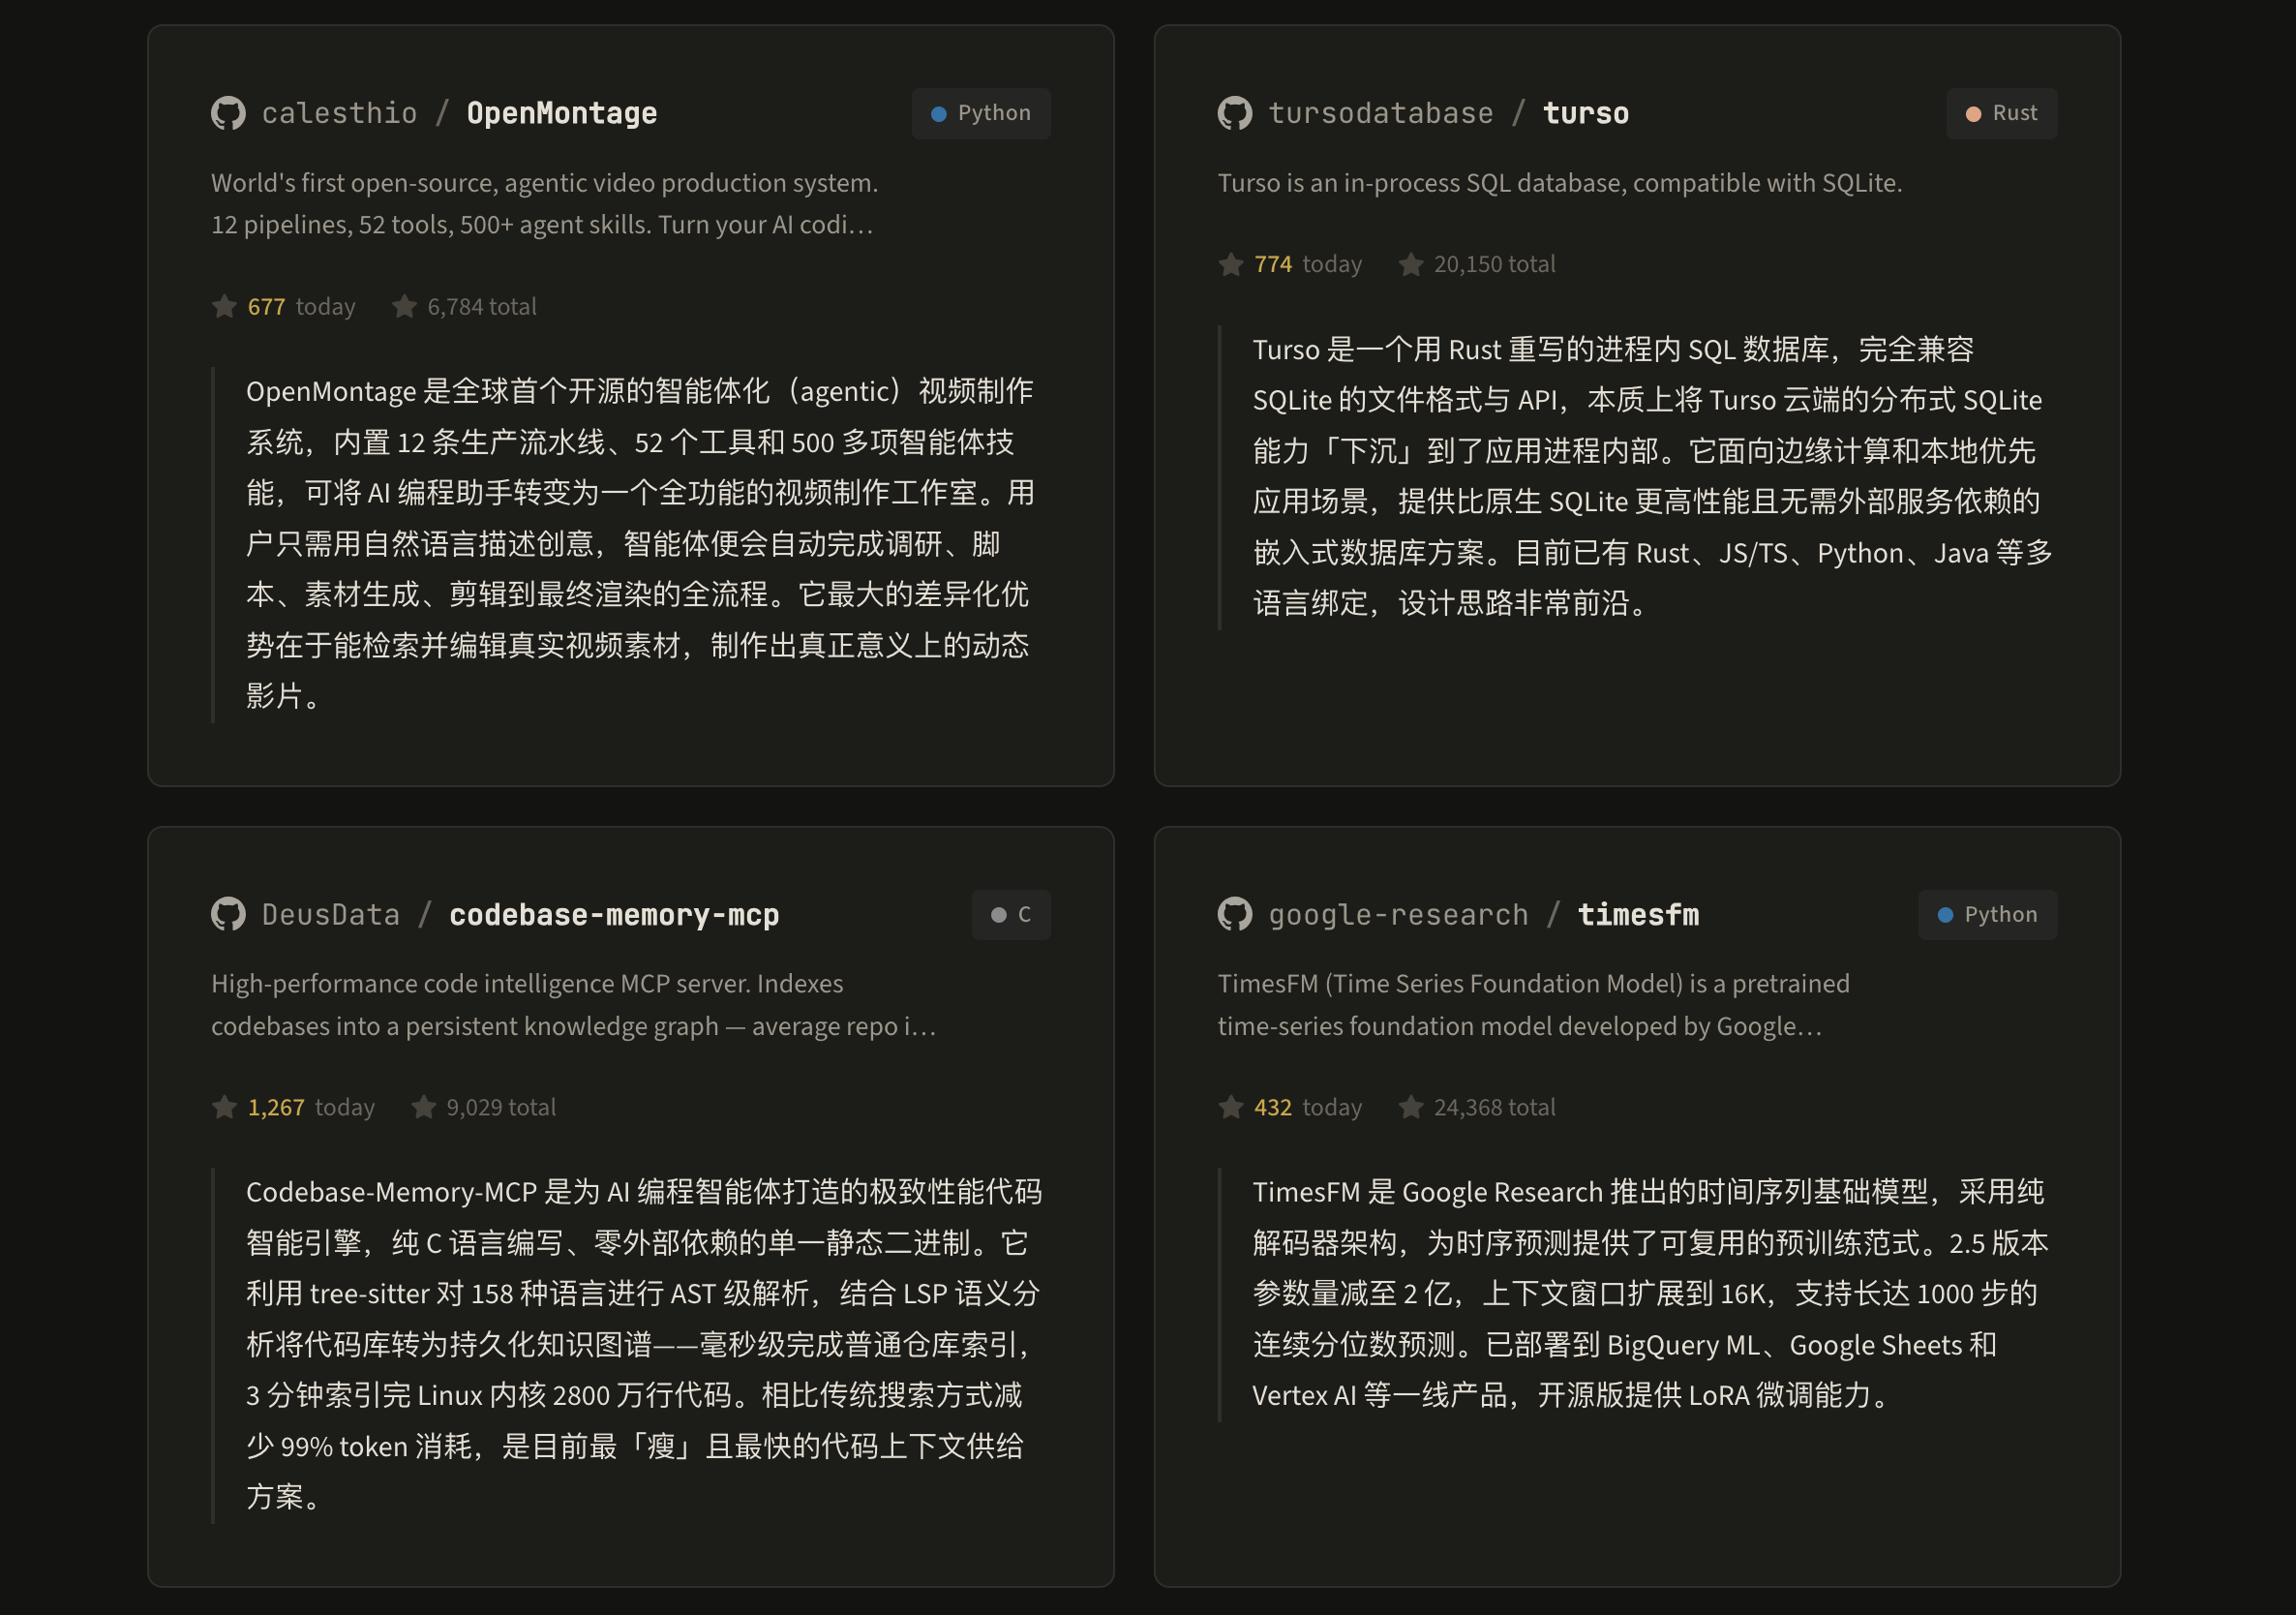This screenshot has width=2296, height=1615.
Task: Click the C language badge on codebase-memory-mcp card
Action: point(1011,914)
